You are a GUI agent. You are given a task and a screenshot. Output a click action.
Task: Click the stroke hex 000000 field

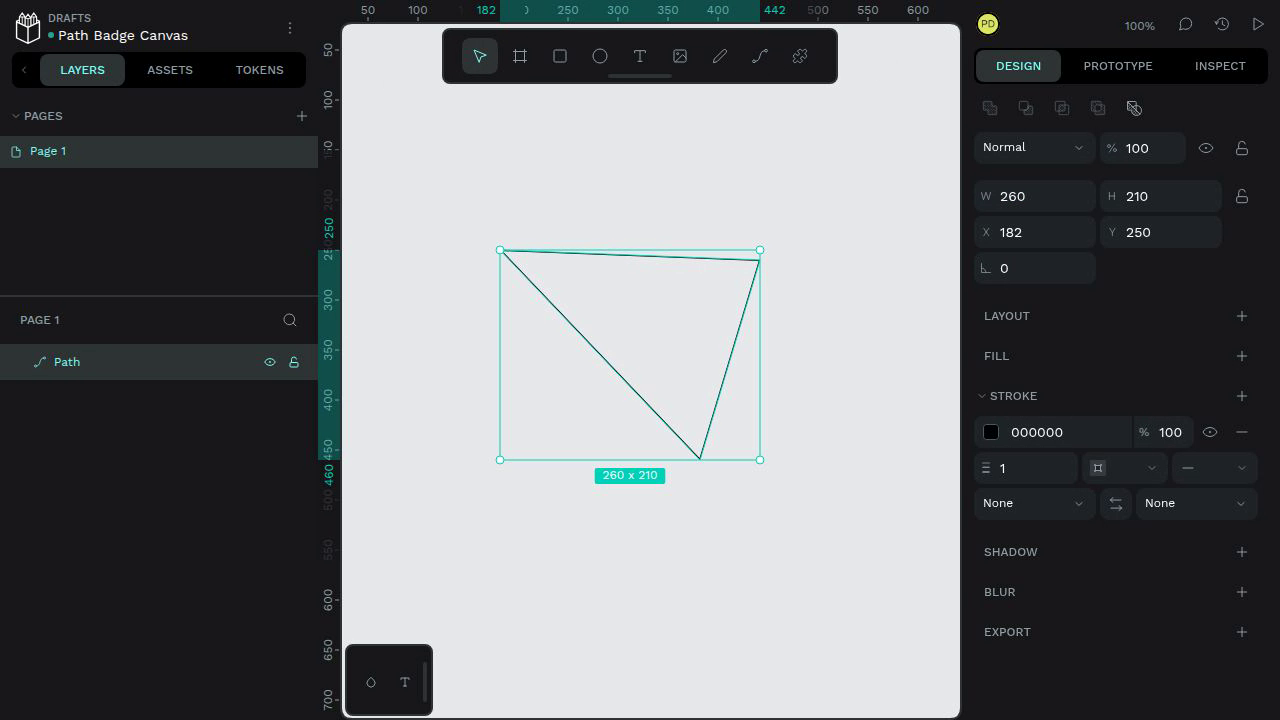(1067, 432)
